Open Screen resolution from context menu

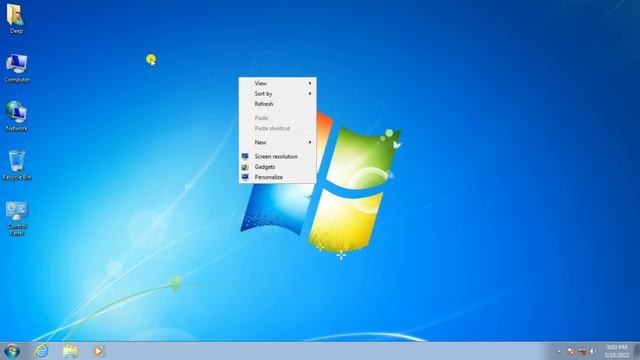(x=278, y=156)
